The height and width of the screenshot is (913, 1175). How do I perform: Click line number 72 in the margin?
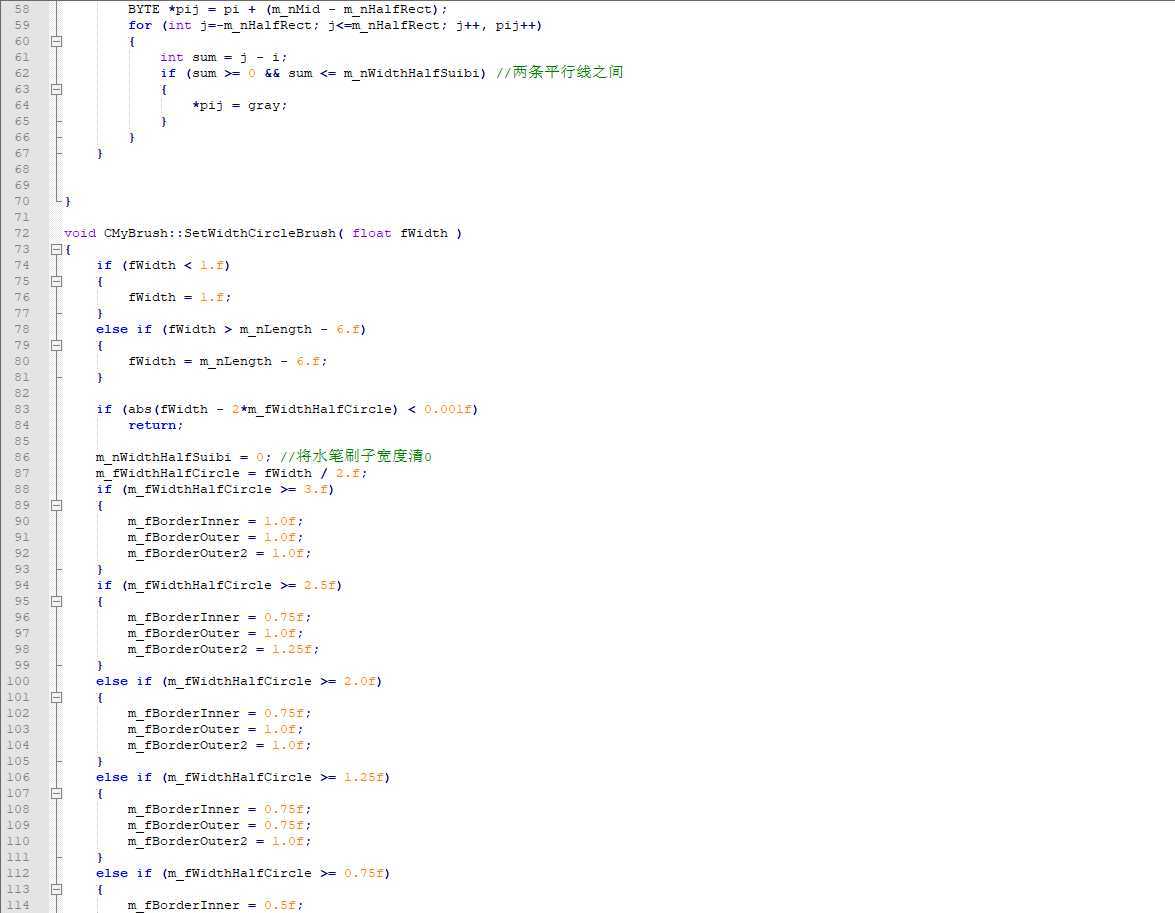(x=22, y=233)
